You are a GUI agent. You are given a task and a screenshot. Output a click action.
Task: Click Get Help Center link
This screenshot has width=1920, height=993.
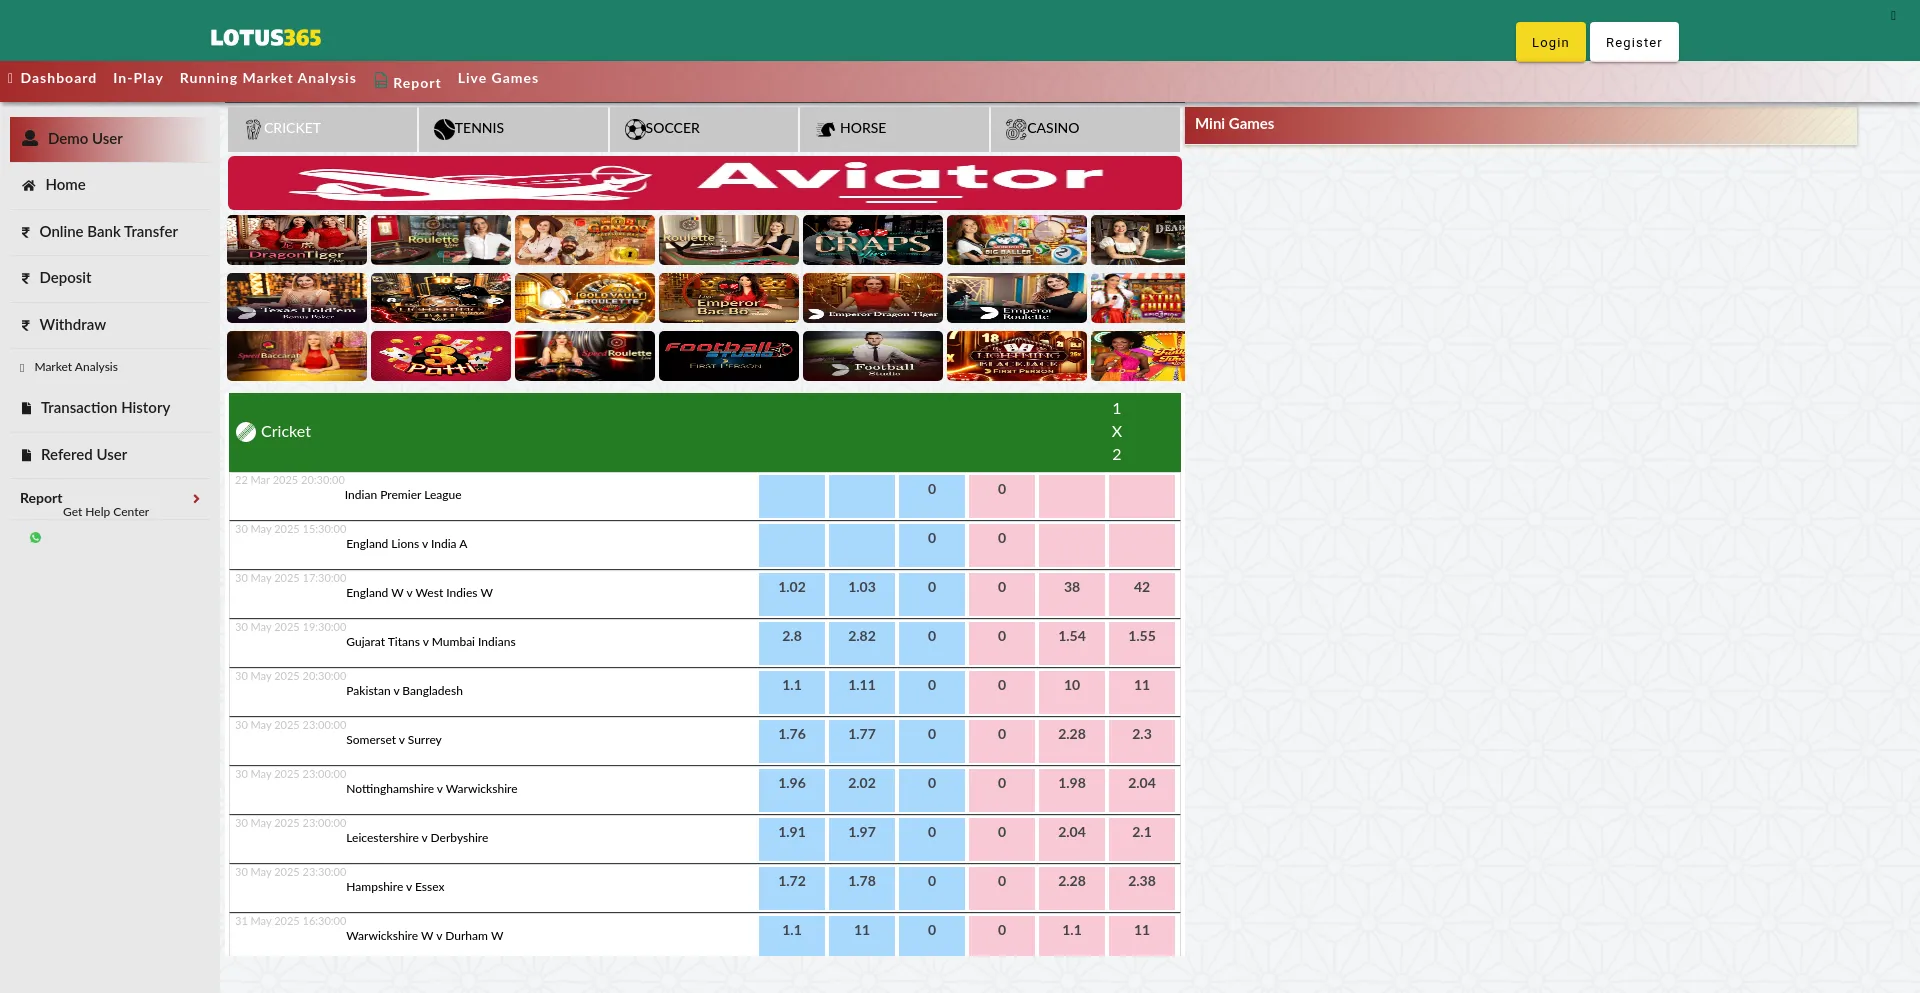point(106,512)
